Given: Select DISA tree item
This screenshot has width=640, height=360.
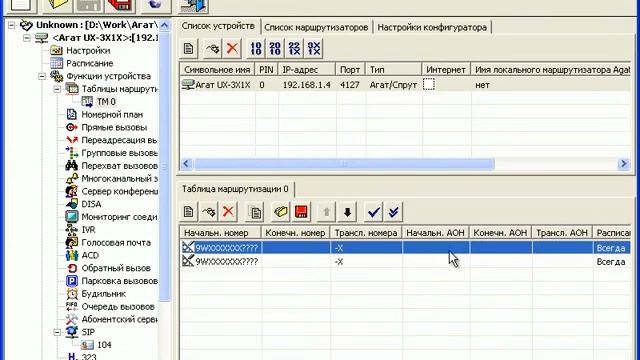Looking at the screenshot, I should 91,204.
